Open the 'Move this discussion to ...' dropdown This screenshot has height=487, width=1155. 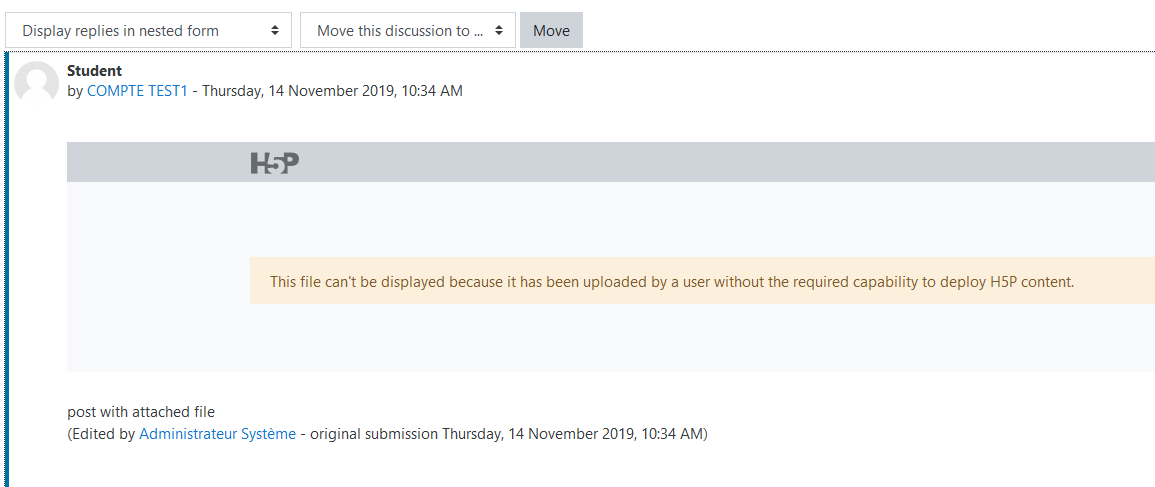(x=407, y=30)
